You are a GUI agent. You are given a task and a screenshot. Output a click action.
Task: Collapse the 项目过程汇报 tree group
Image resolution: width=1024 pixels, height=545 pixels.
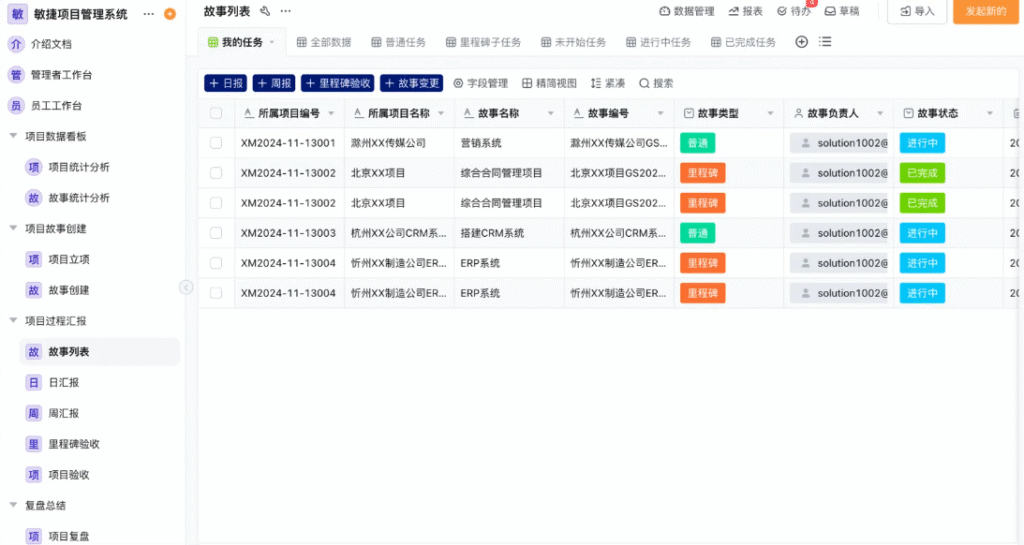[x=13, y=321]
